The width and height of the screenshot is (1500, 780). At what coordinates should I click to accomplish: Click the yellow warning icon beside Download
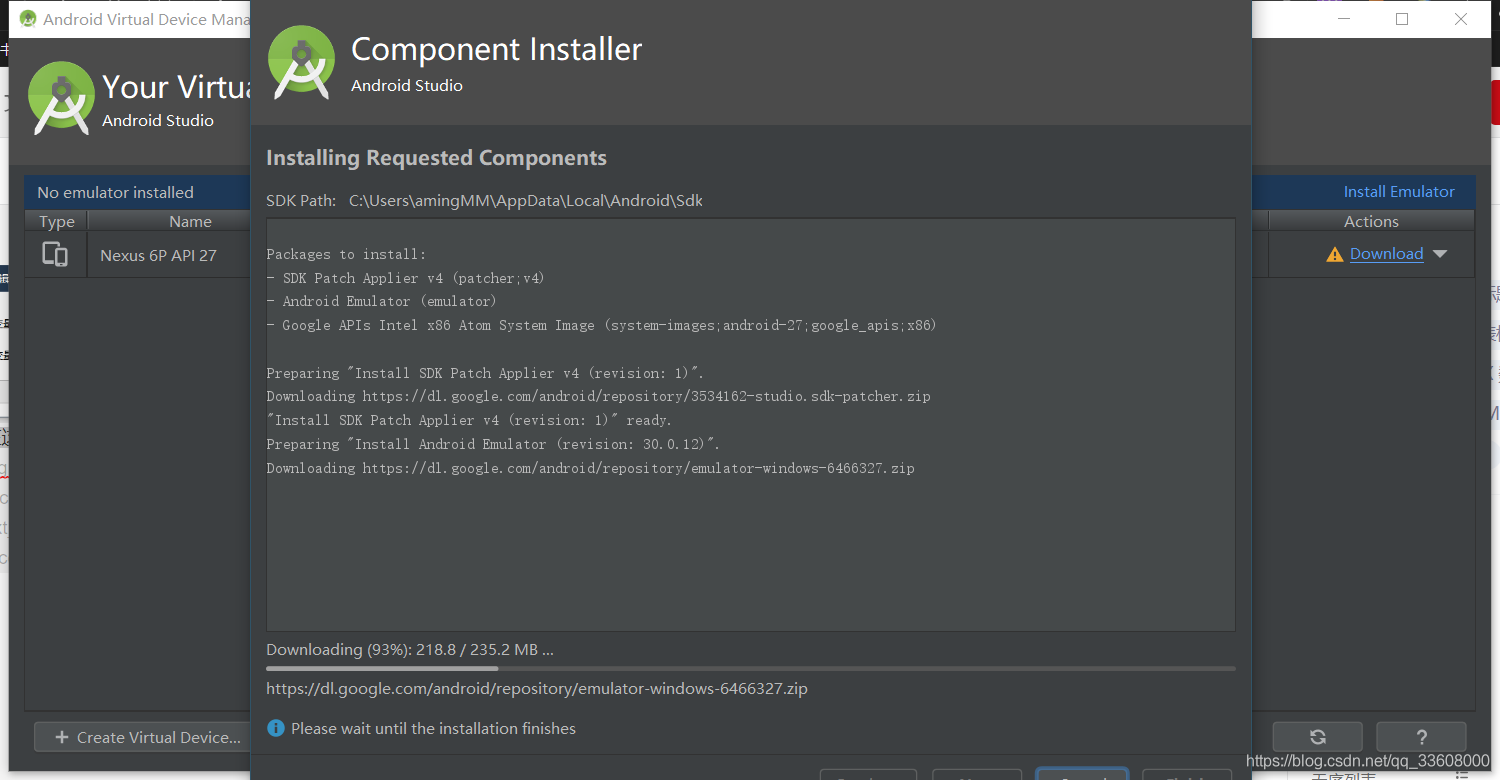[x=1334, y=255]
